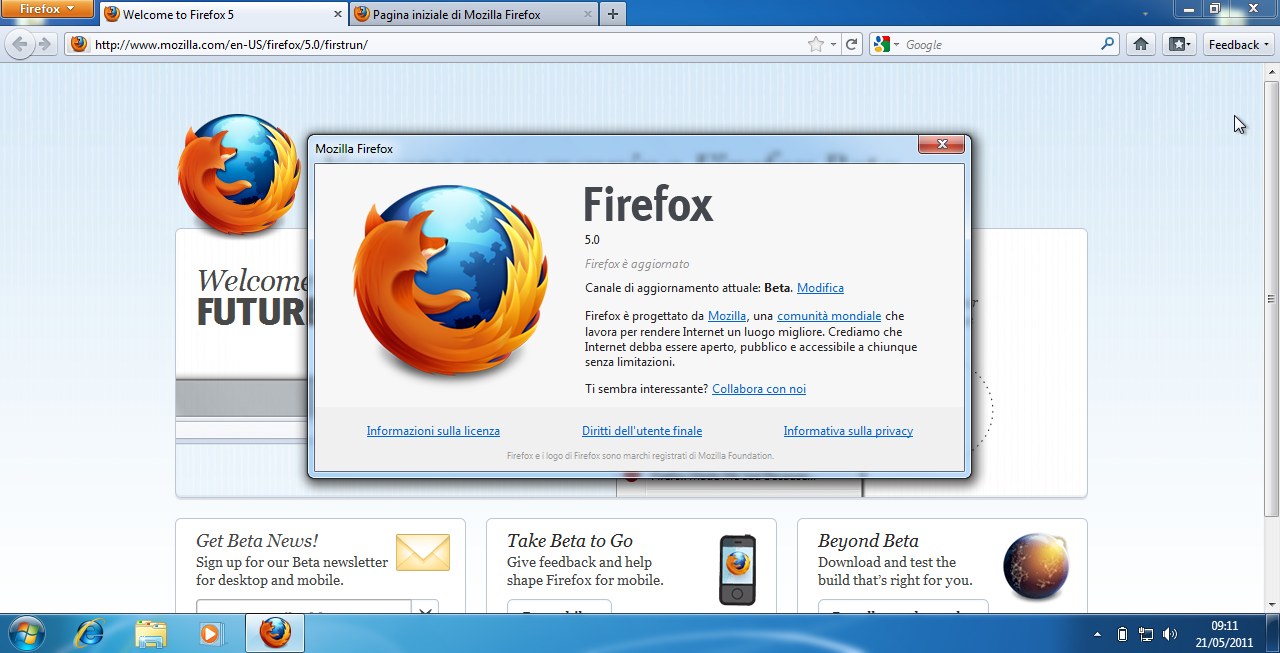Open the comunità mondiale link

tap(829, 316)
